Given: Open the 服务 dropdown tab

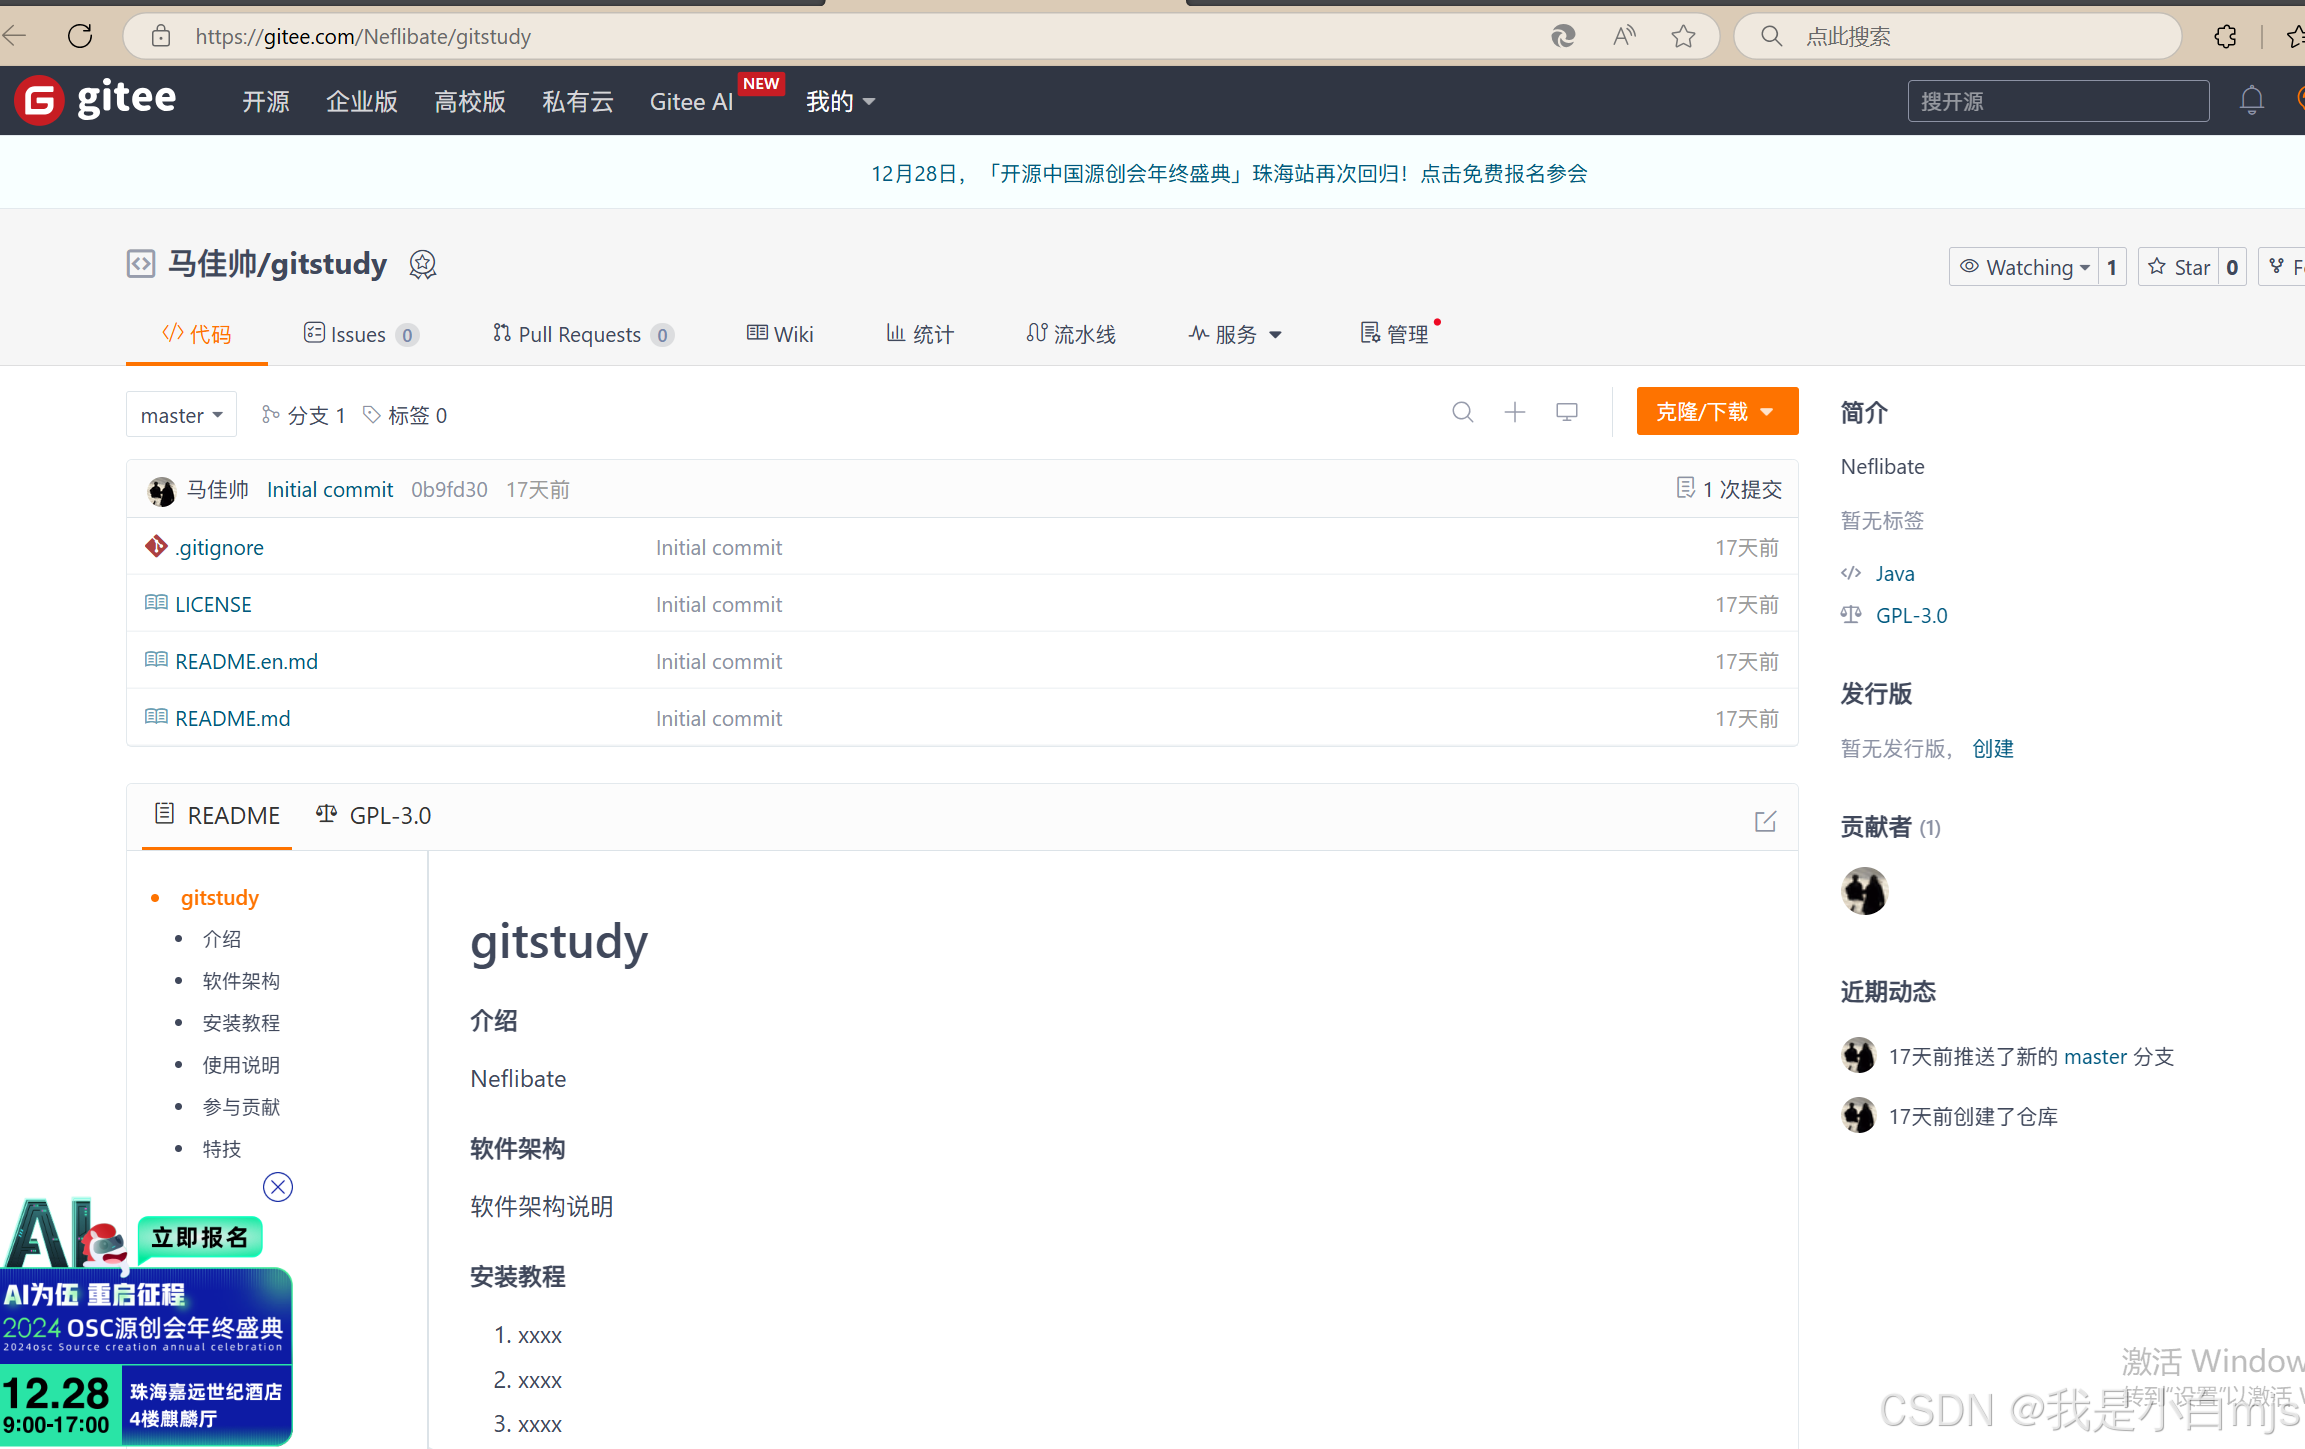Looking at the screenshot, I should (x=1235, y=334).
